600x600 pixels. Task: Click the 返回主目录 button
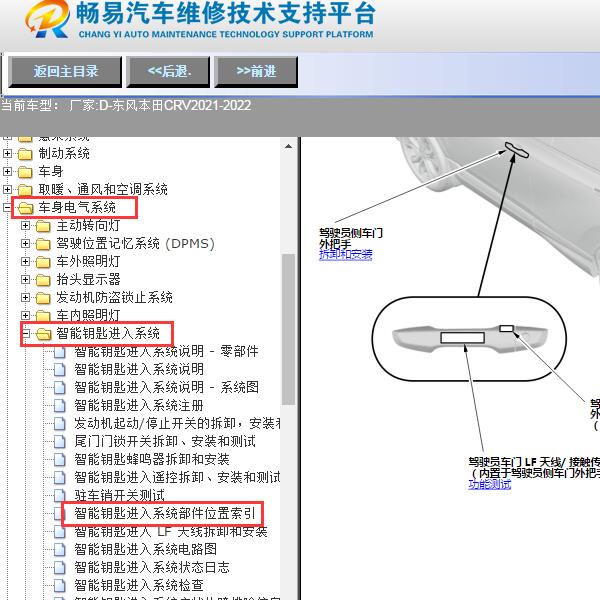(65, 72)
